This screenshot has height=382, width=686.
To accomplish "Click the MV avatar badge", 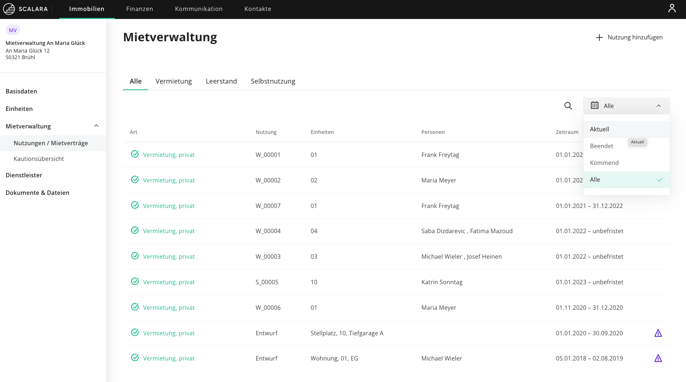I will tap(13, 30).
